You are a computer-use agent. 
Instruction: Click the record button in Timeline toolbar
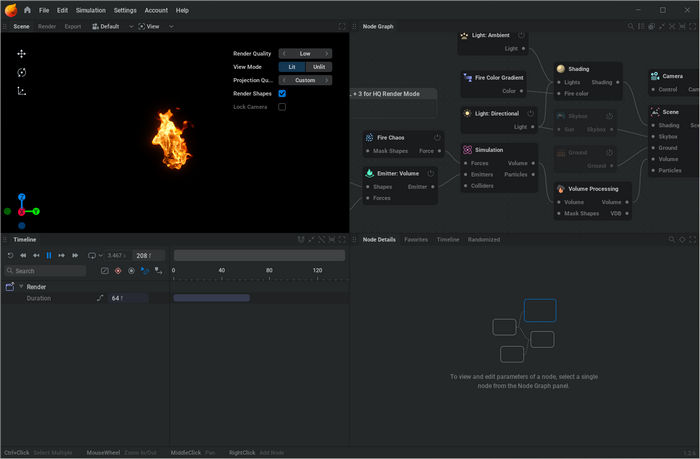(118, 271)
